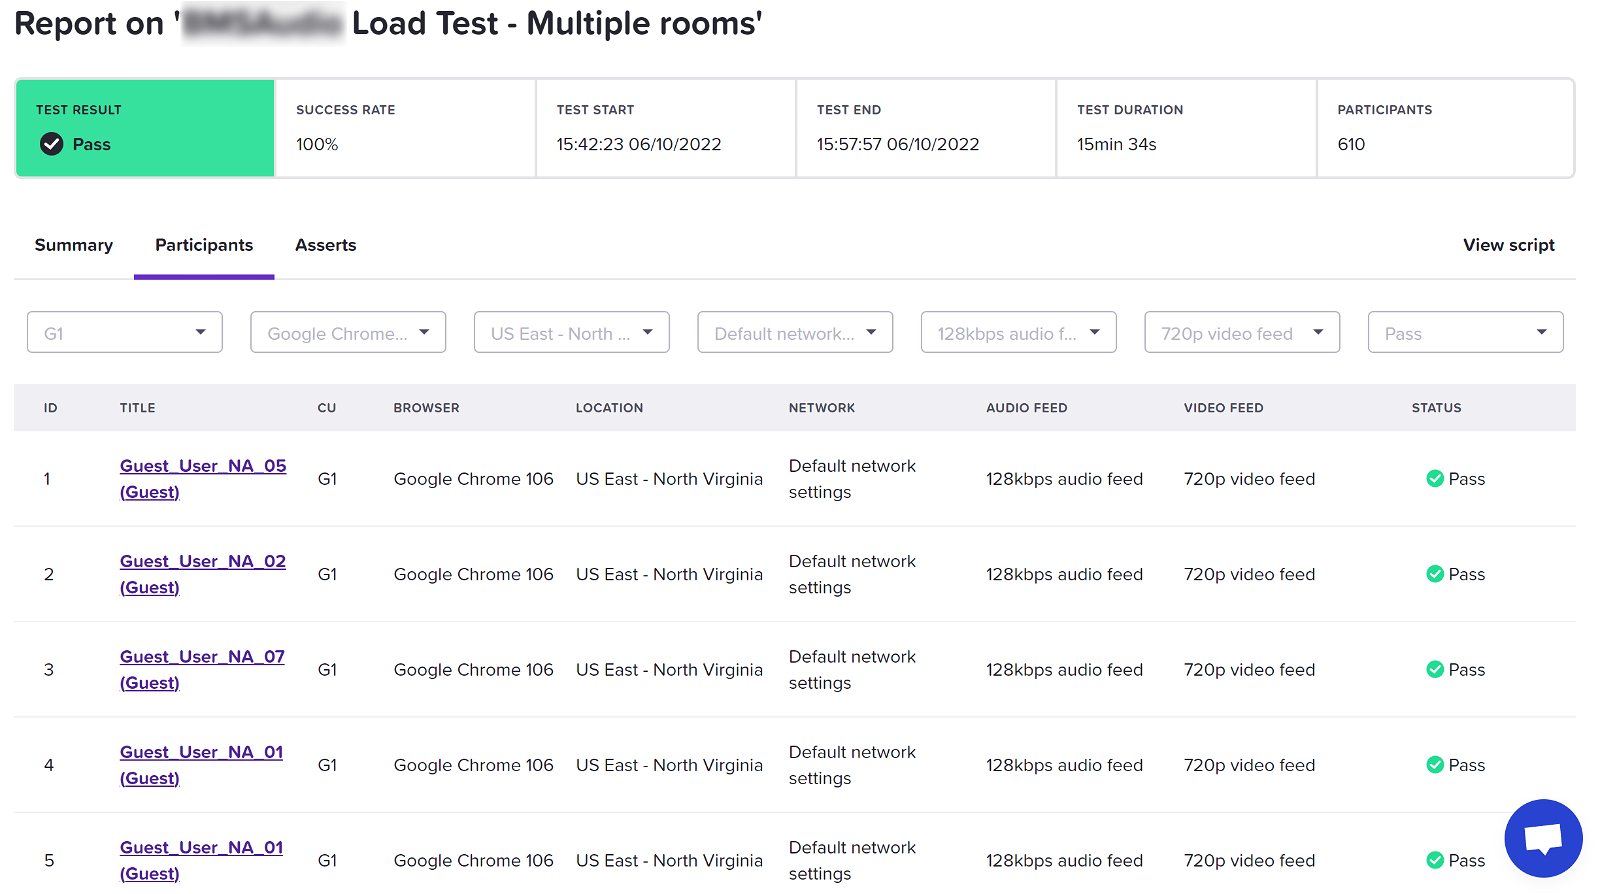Select the Participants tab
The image size is (1600, 894).
(x=204, y=245)
